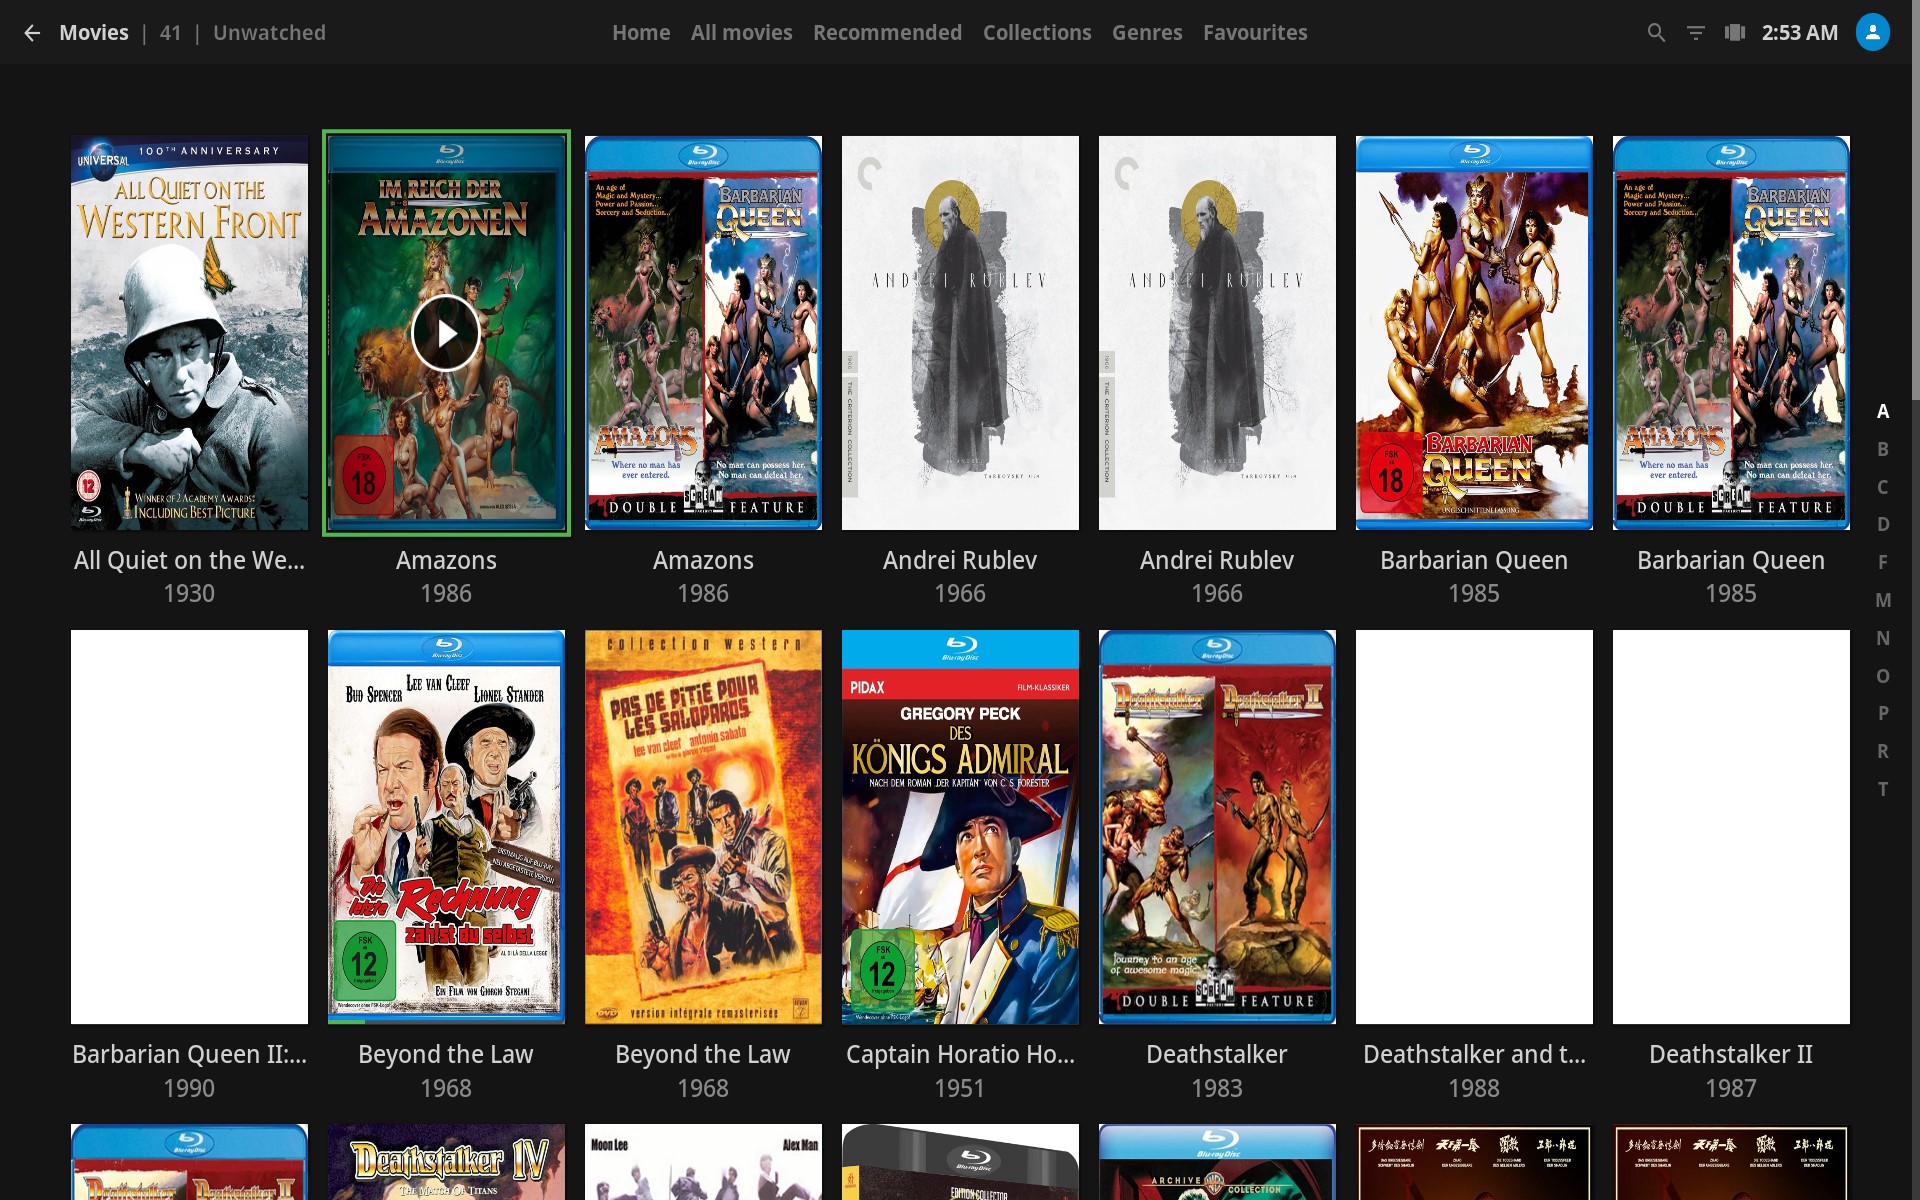Click the year 1951 under Captain Horatio

(x=960, y=1088)
